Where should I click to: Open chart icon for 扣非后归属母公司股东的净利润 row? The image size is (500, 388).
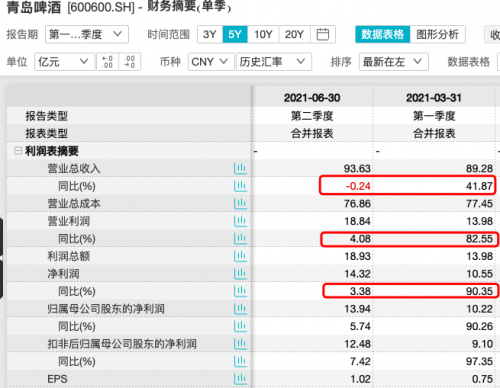240,344
